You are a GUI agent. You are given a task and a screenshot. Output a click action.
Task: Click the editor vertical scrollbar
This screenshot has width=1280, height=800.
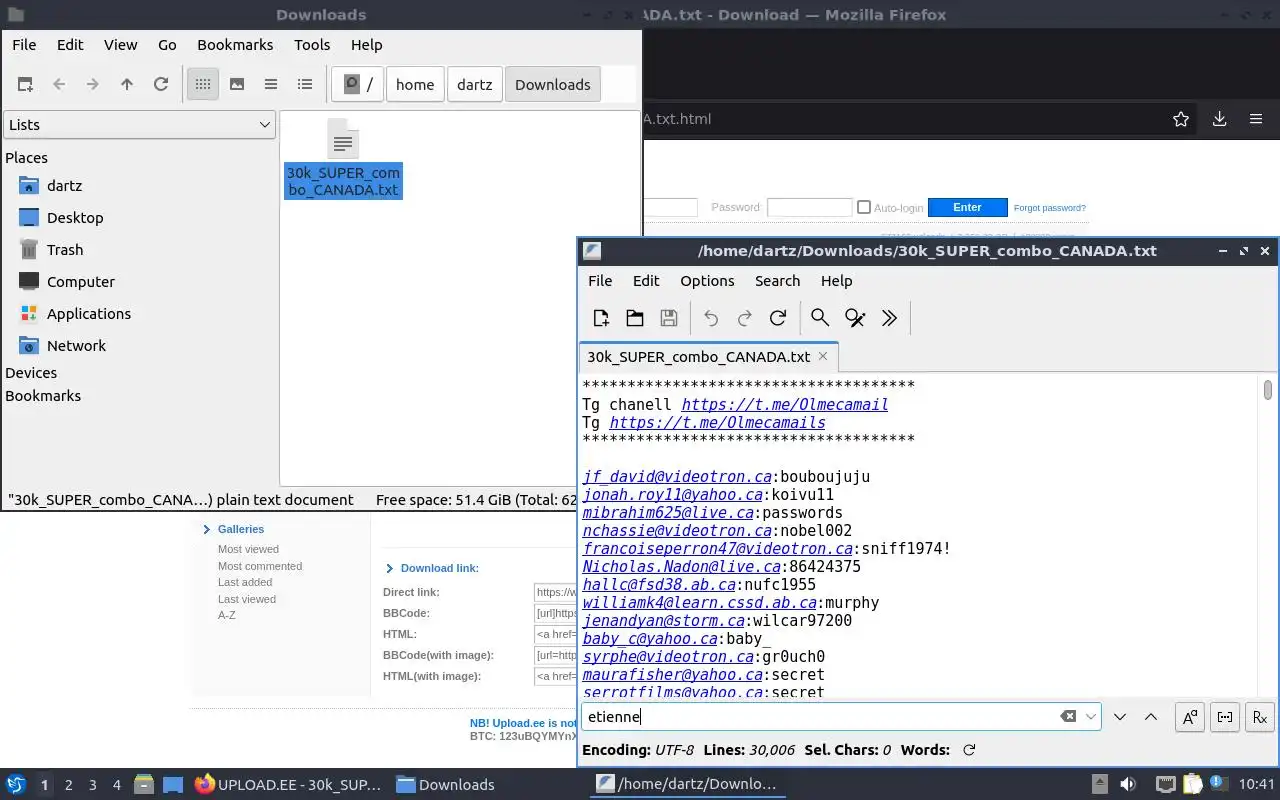click(1268, 389)
